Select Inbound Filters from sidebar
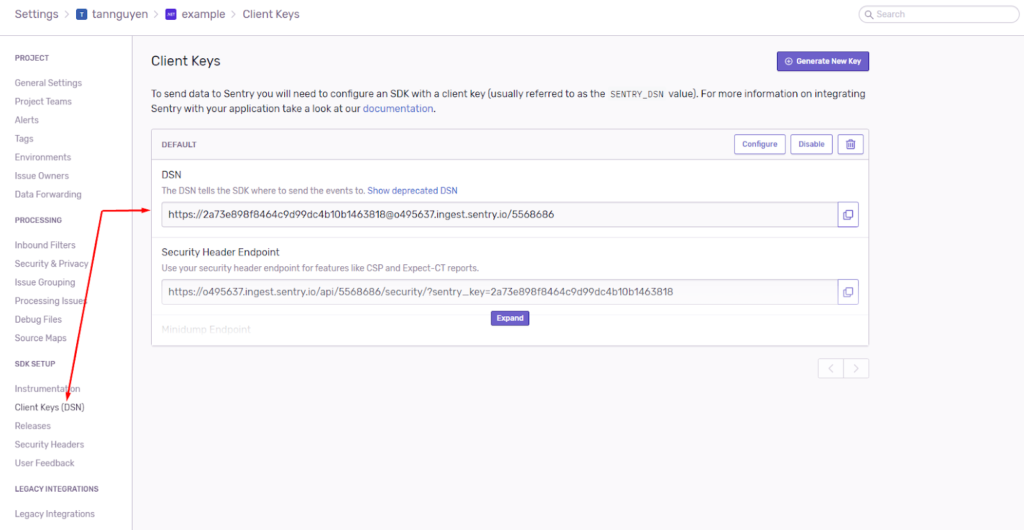 (x=45, y=245)
